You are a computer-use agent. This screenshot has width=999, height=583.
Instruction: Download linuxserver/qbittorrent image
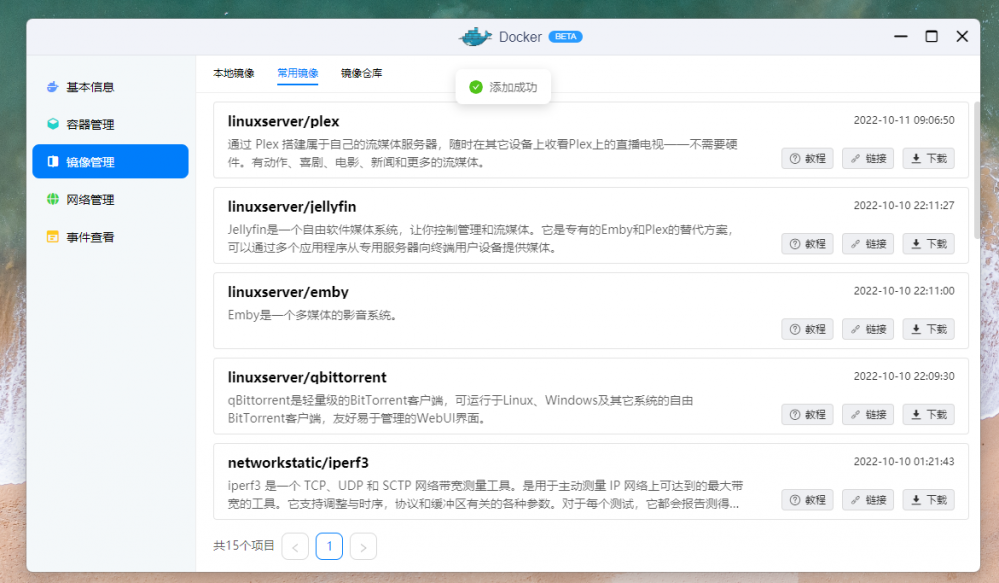click(928, 415)
